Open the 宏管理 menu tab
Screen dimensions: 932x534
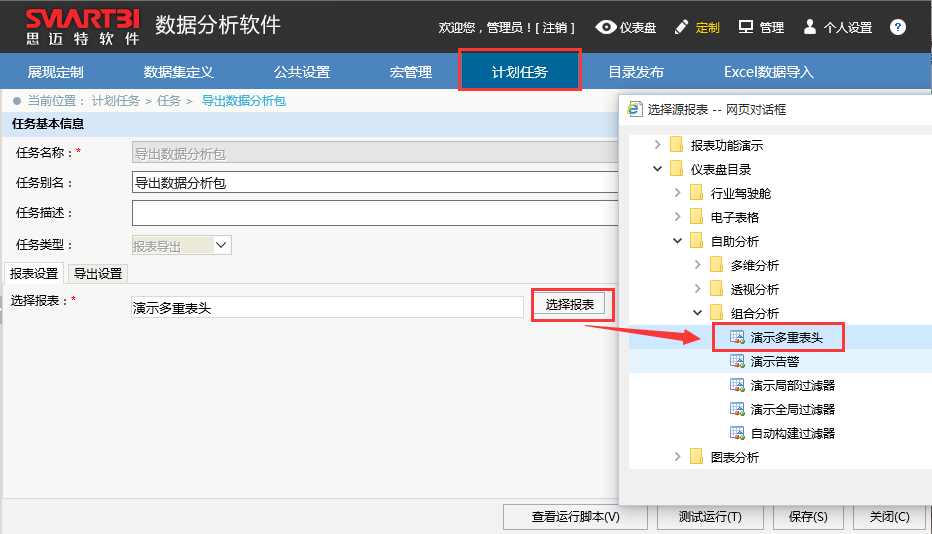tap(411, 72)
